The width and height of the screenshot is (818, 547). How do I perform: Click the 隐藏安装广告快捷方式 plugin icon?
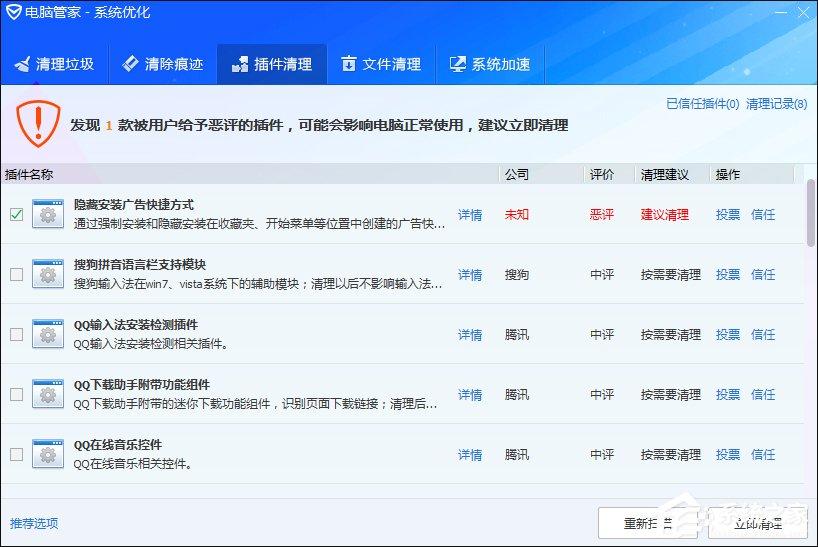pos(47,214)
